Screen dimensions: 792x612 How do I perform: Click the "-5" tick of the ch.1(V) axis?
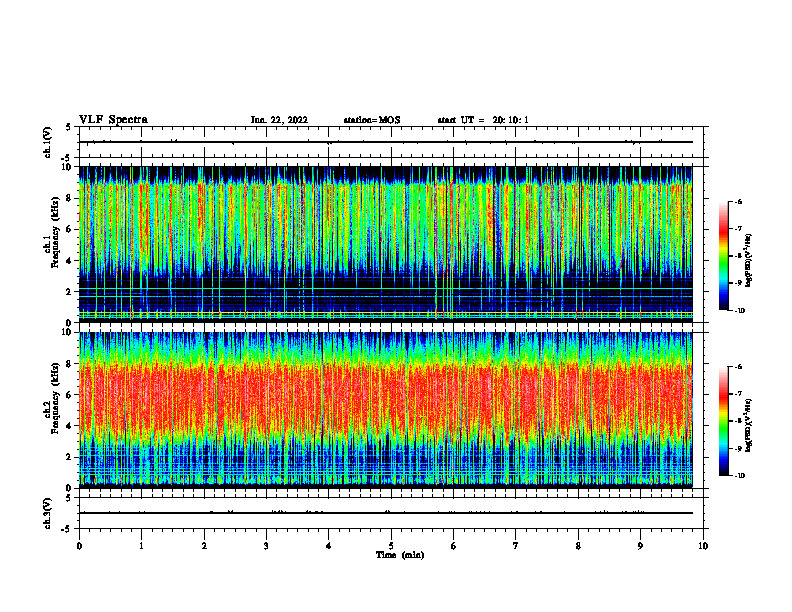pyautogui.click(x=67, y=158)
